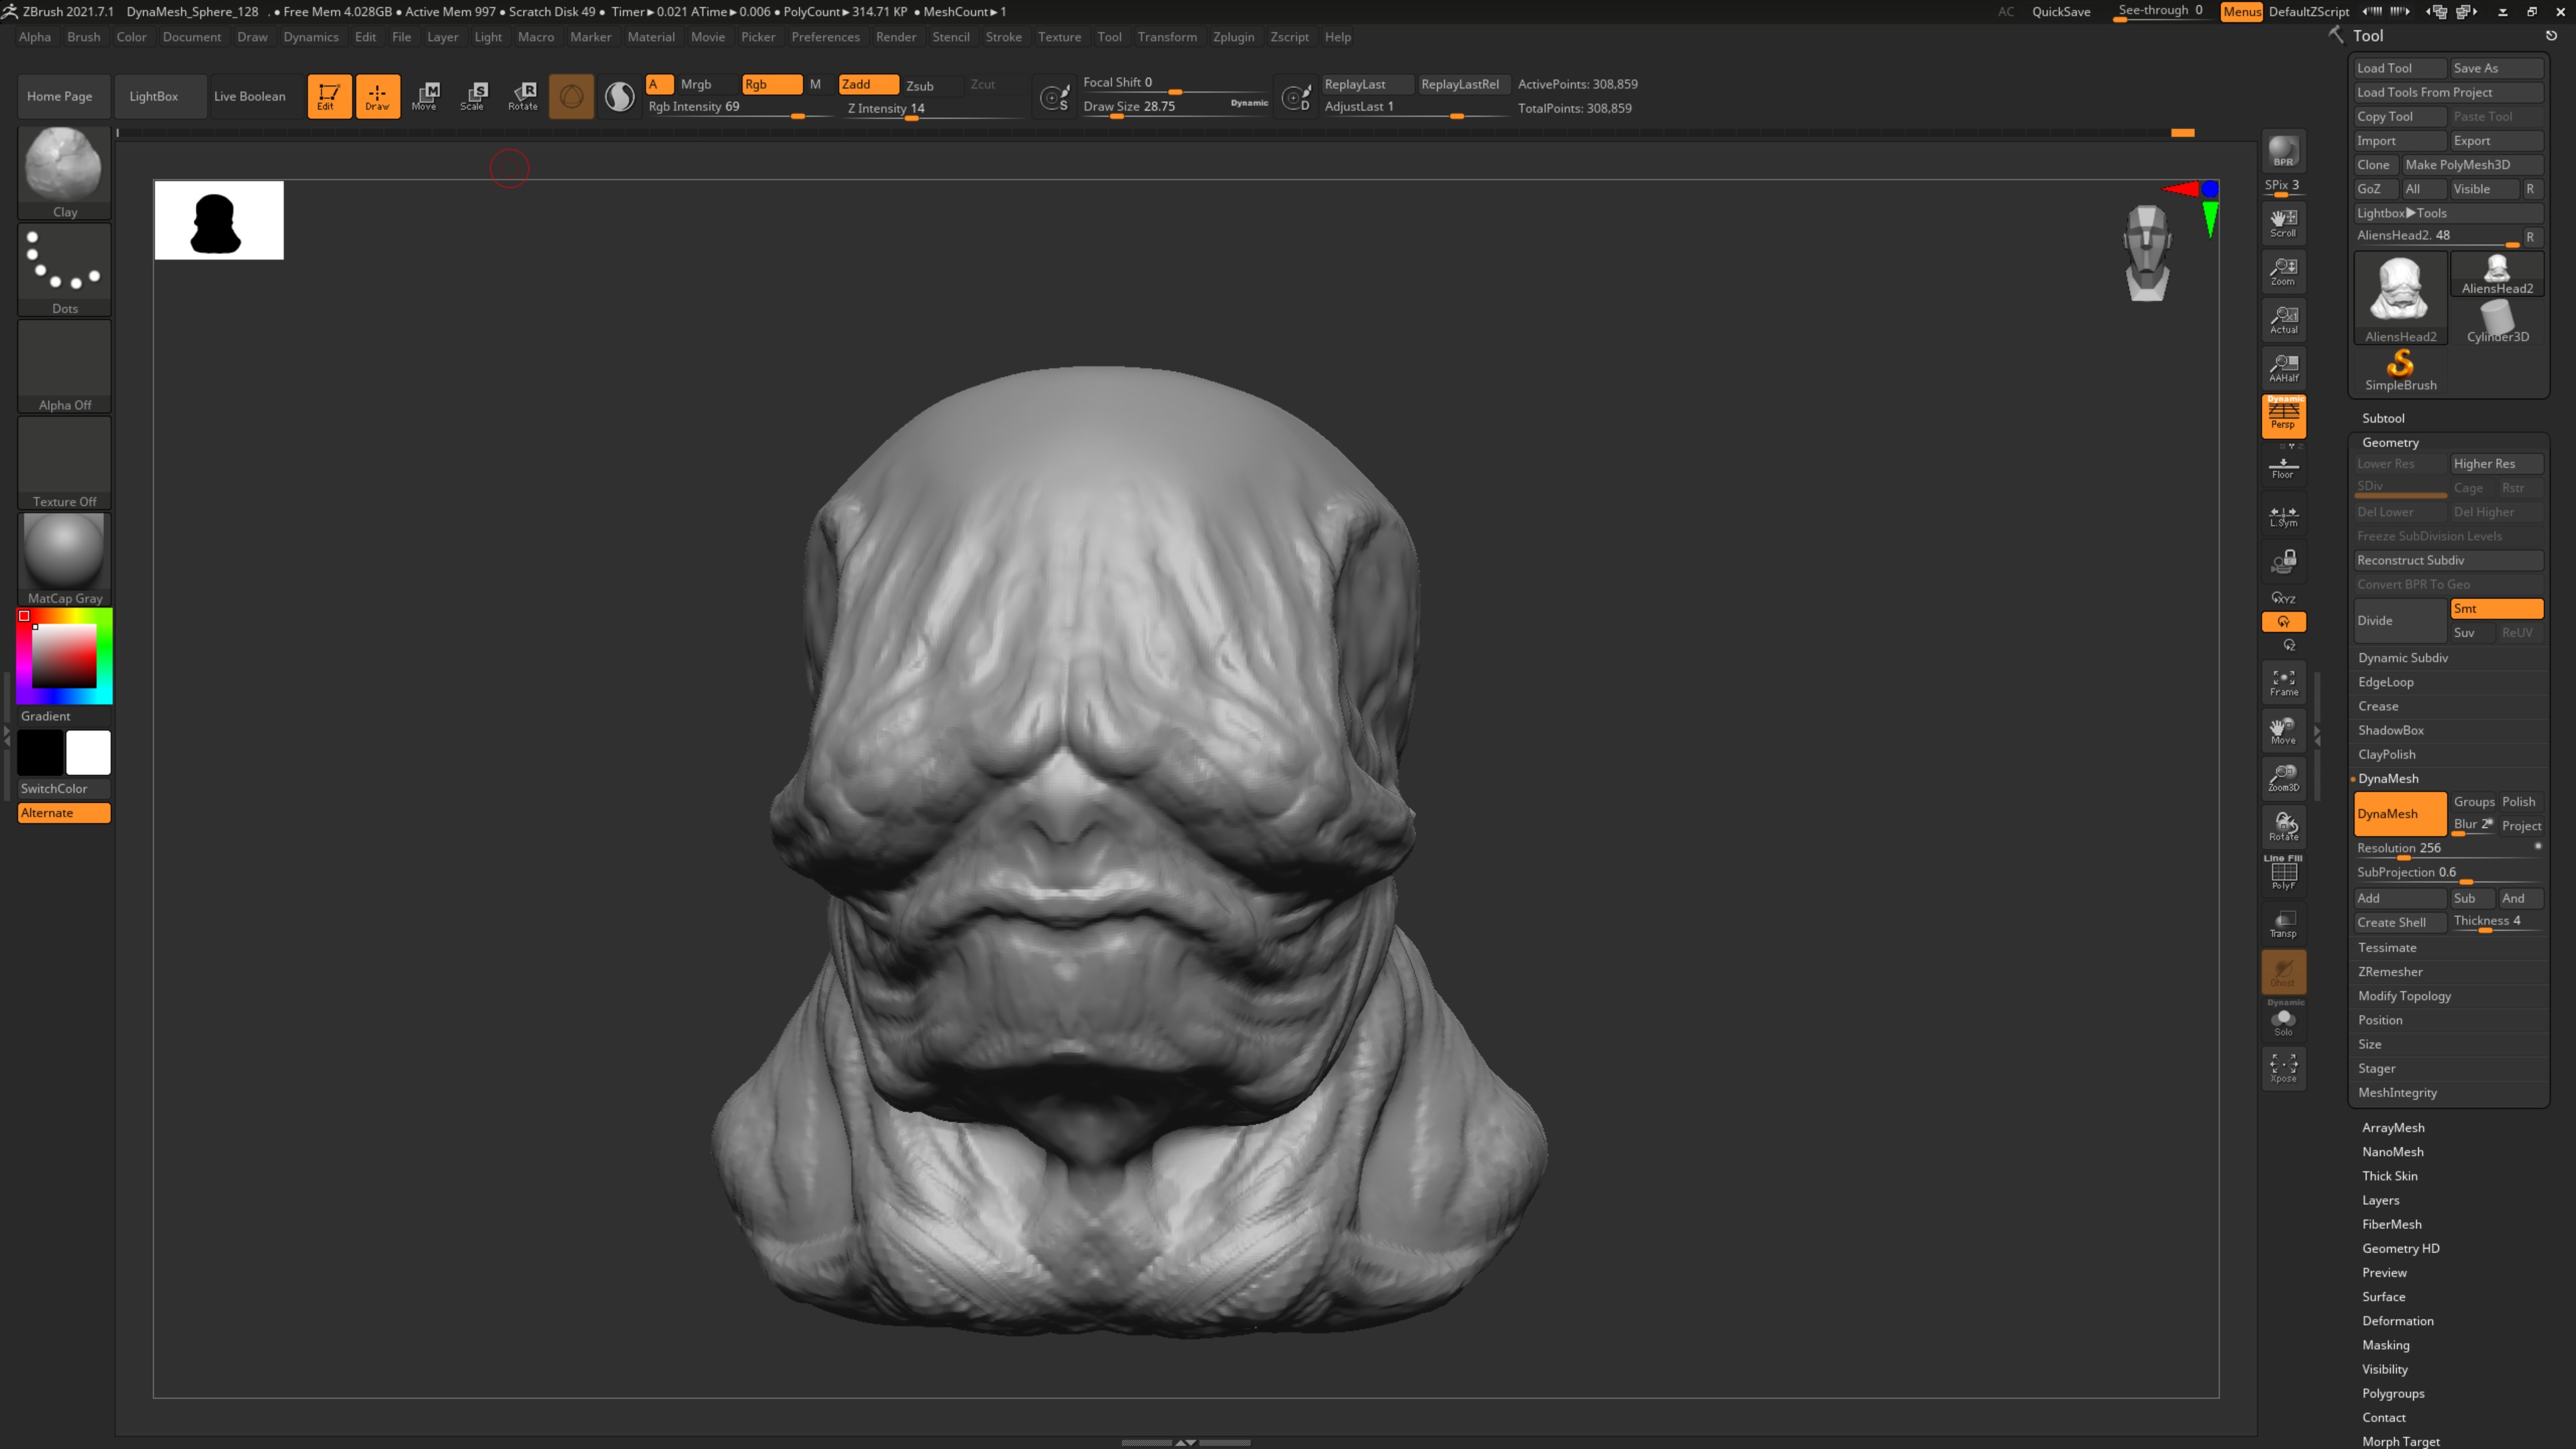Select the Rotate transform tool
The image size is (2576, 1449).
click(x=523, y=96)
